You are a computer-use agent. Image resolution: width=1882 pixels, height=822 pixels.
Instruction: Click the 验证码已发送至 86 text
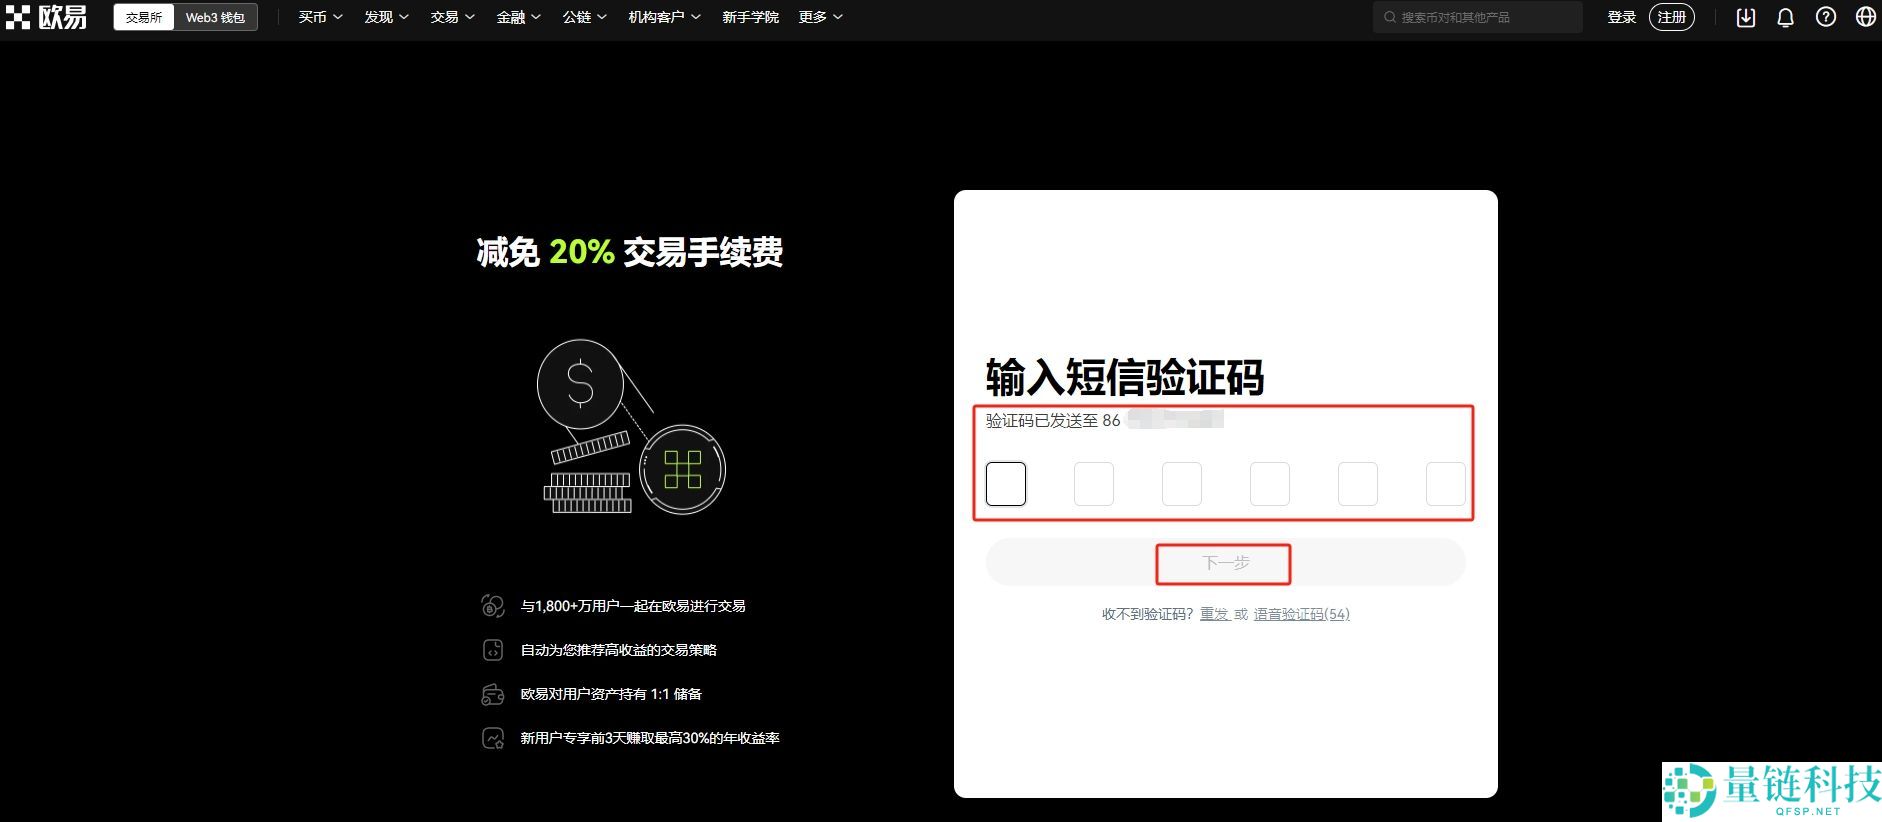[x=1053, y=421]
